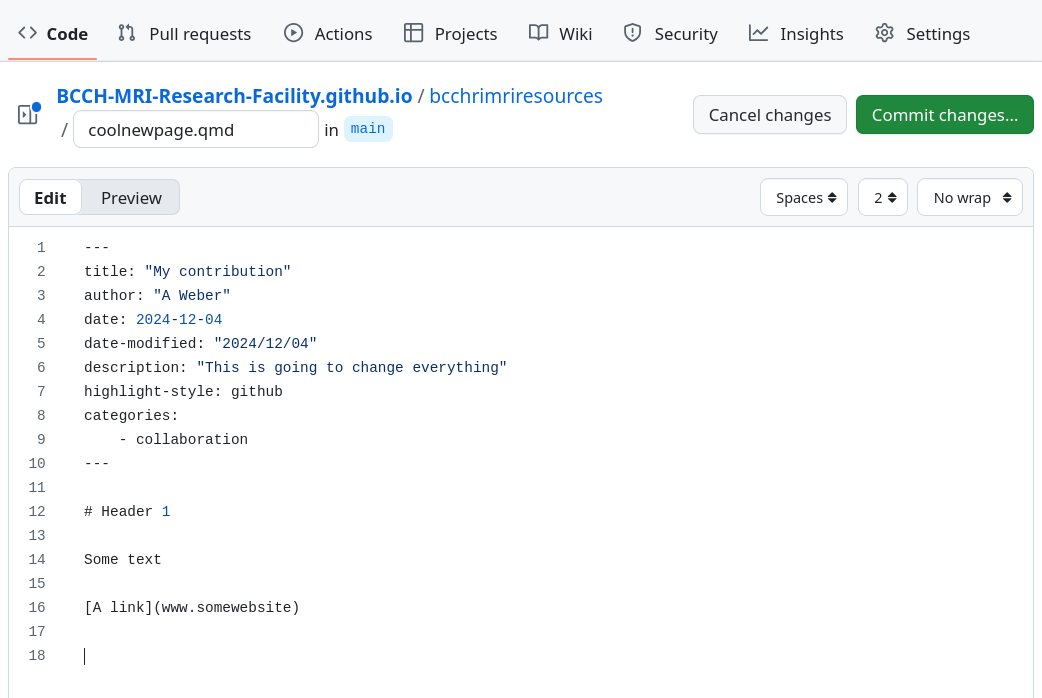Open the Pull requests tab
This screenshot has height=698, width=1042.
tap(199, 34)
